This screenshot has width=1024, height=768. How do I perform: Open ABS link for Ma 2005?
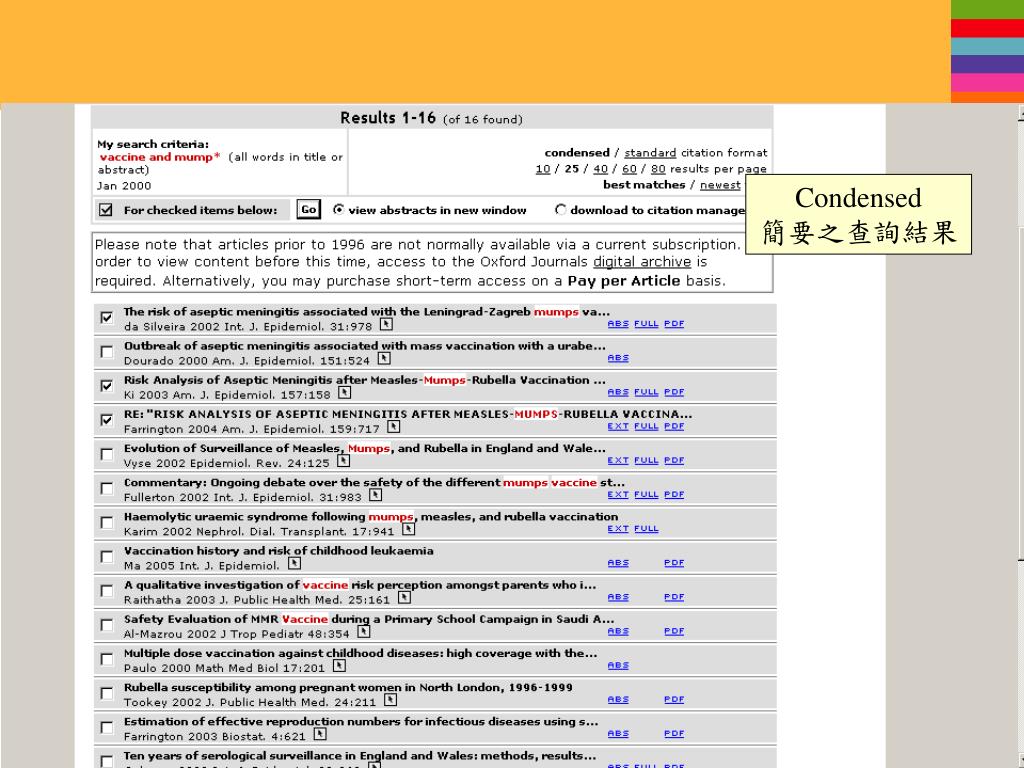[618, 563]
